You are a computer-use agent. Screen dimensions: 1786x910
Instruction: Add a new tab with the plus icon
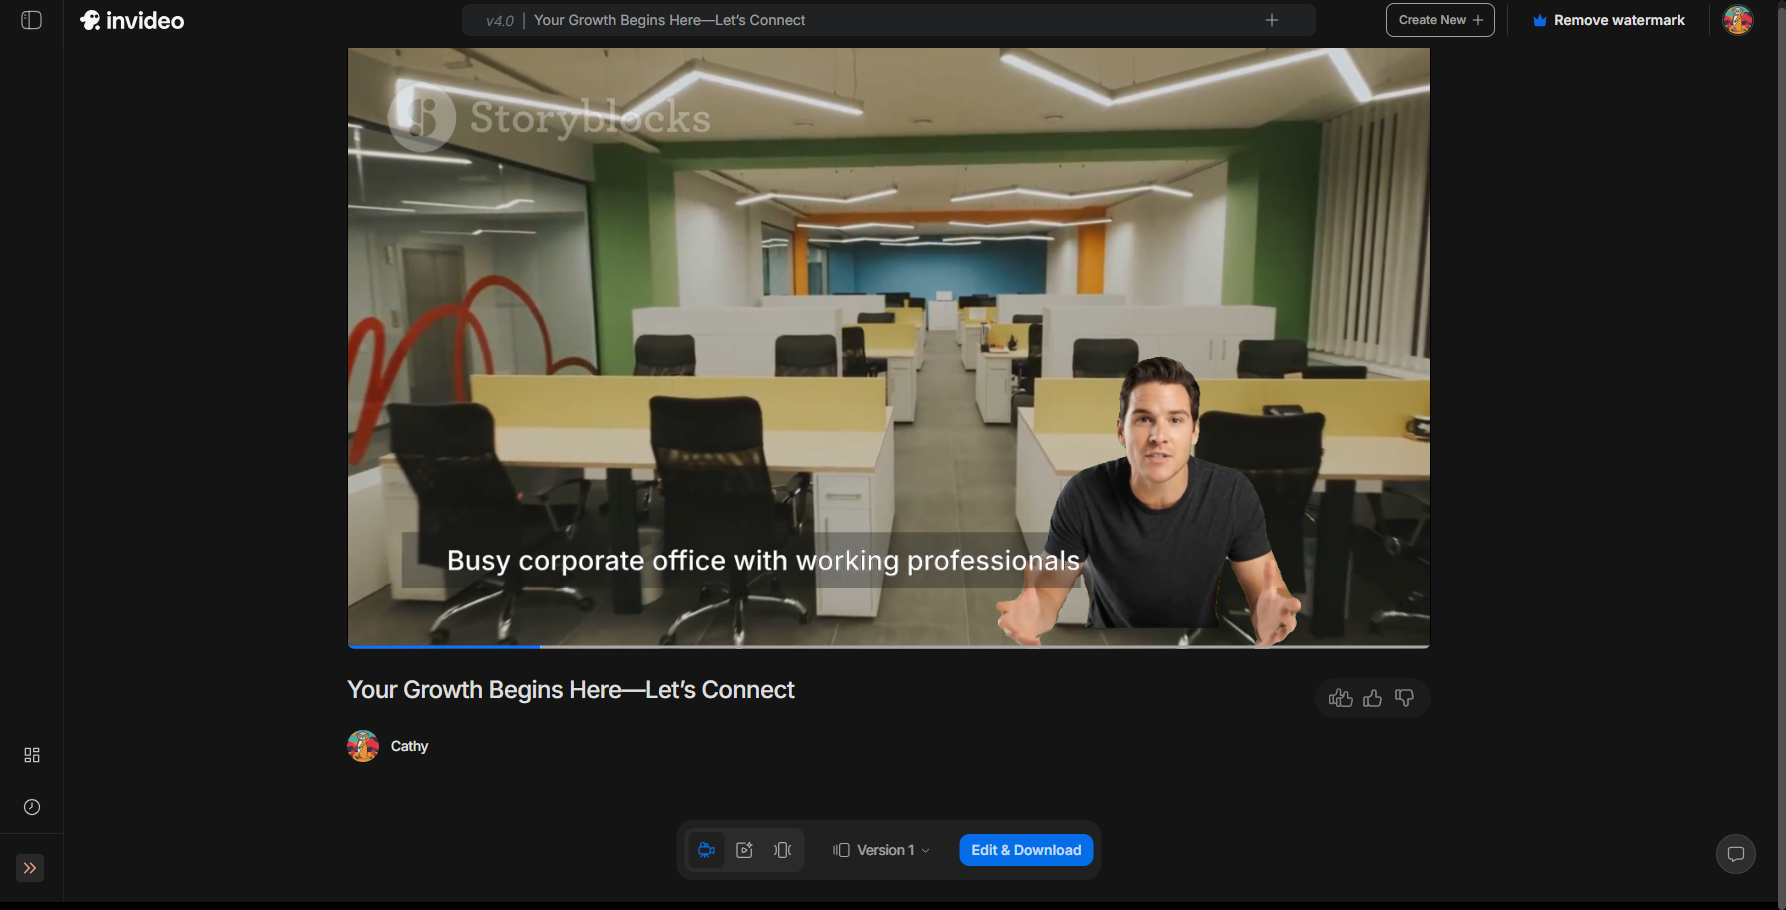[1272, 20]
